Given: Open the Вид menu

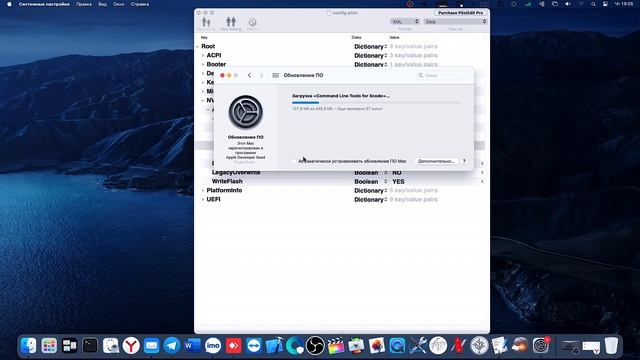Looking at the screenshot, I should pos(102,4).
